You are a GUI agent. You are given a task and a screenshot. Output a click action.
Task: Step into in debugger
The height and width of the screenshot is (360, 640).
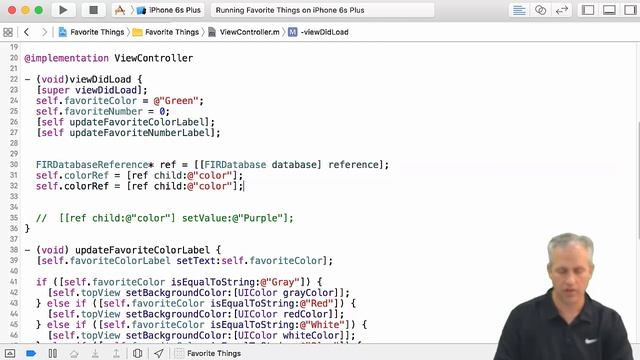click(x=95, y=353)
